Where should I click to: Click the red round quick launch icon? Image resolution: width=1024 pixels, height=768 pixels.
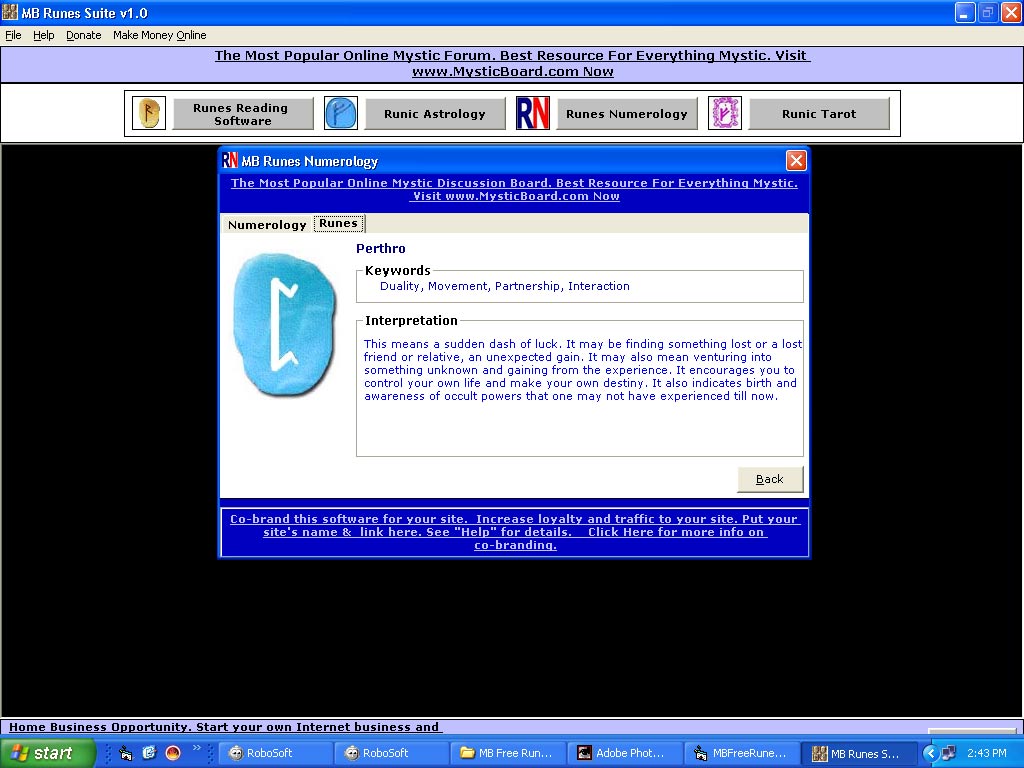[172, 753]
